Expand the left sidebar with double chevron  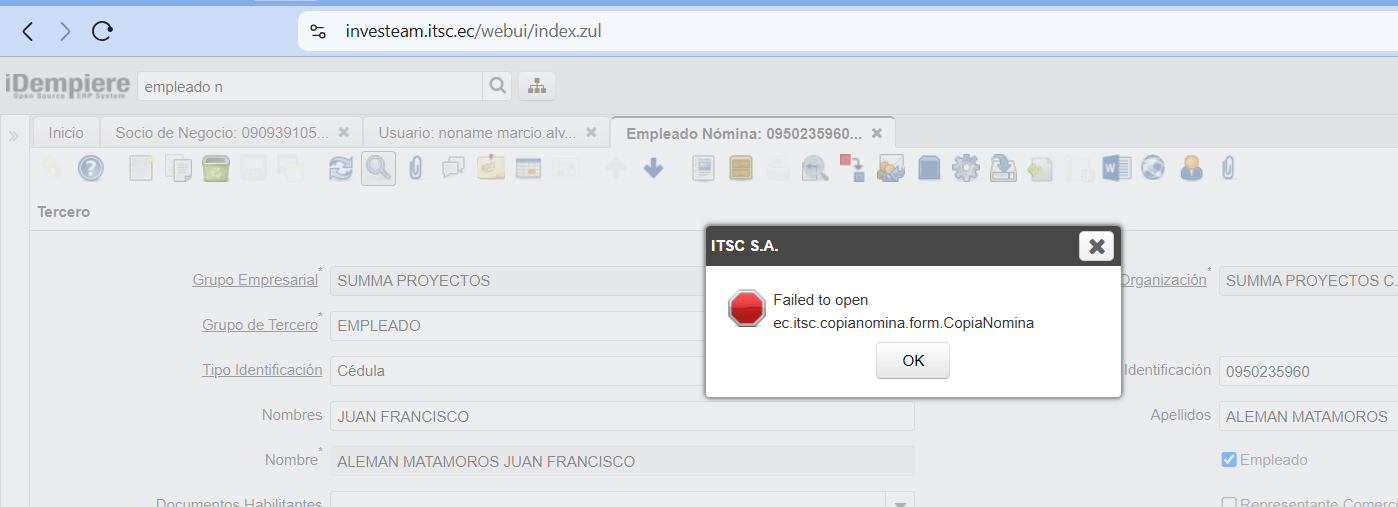(x=14, y=135)
